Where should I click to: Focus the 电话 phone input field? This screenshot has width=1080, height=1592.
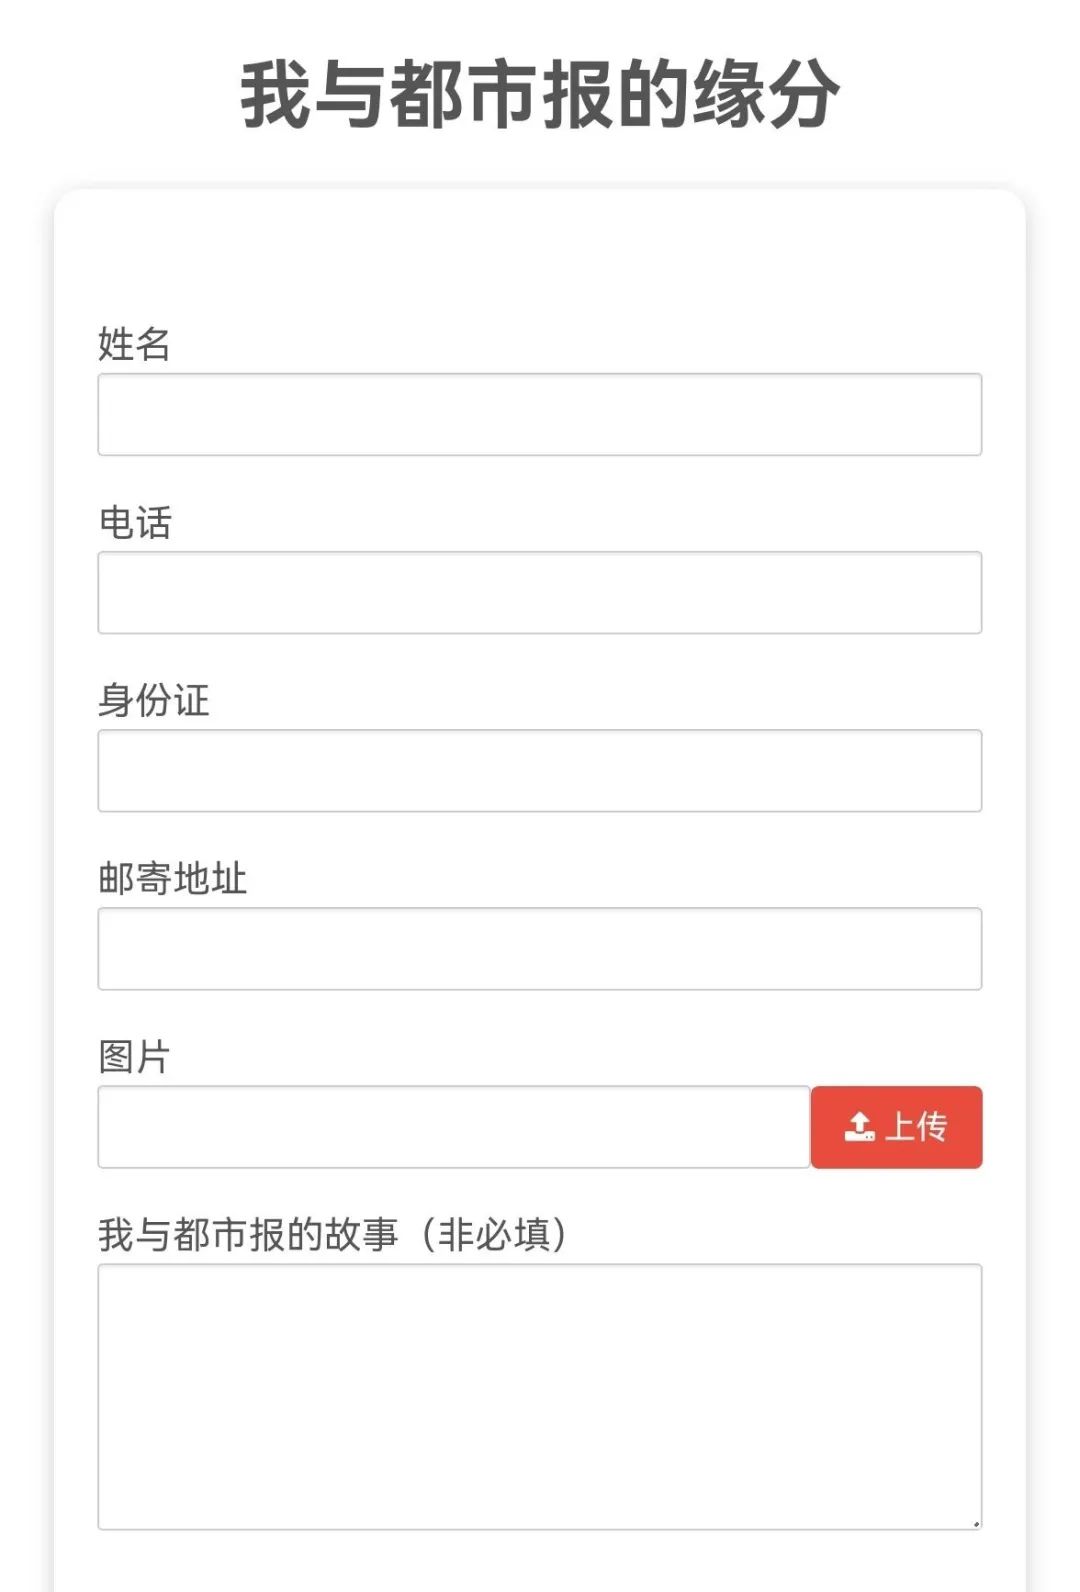pos(540,592)
